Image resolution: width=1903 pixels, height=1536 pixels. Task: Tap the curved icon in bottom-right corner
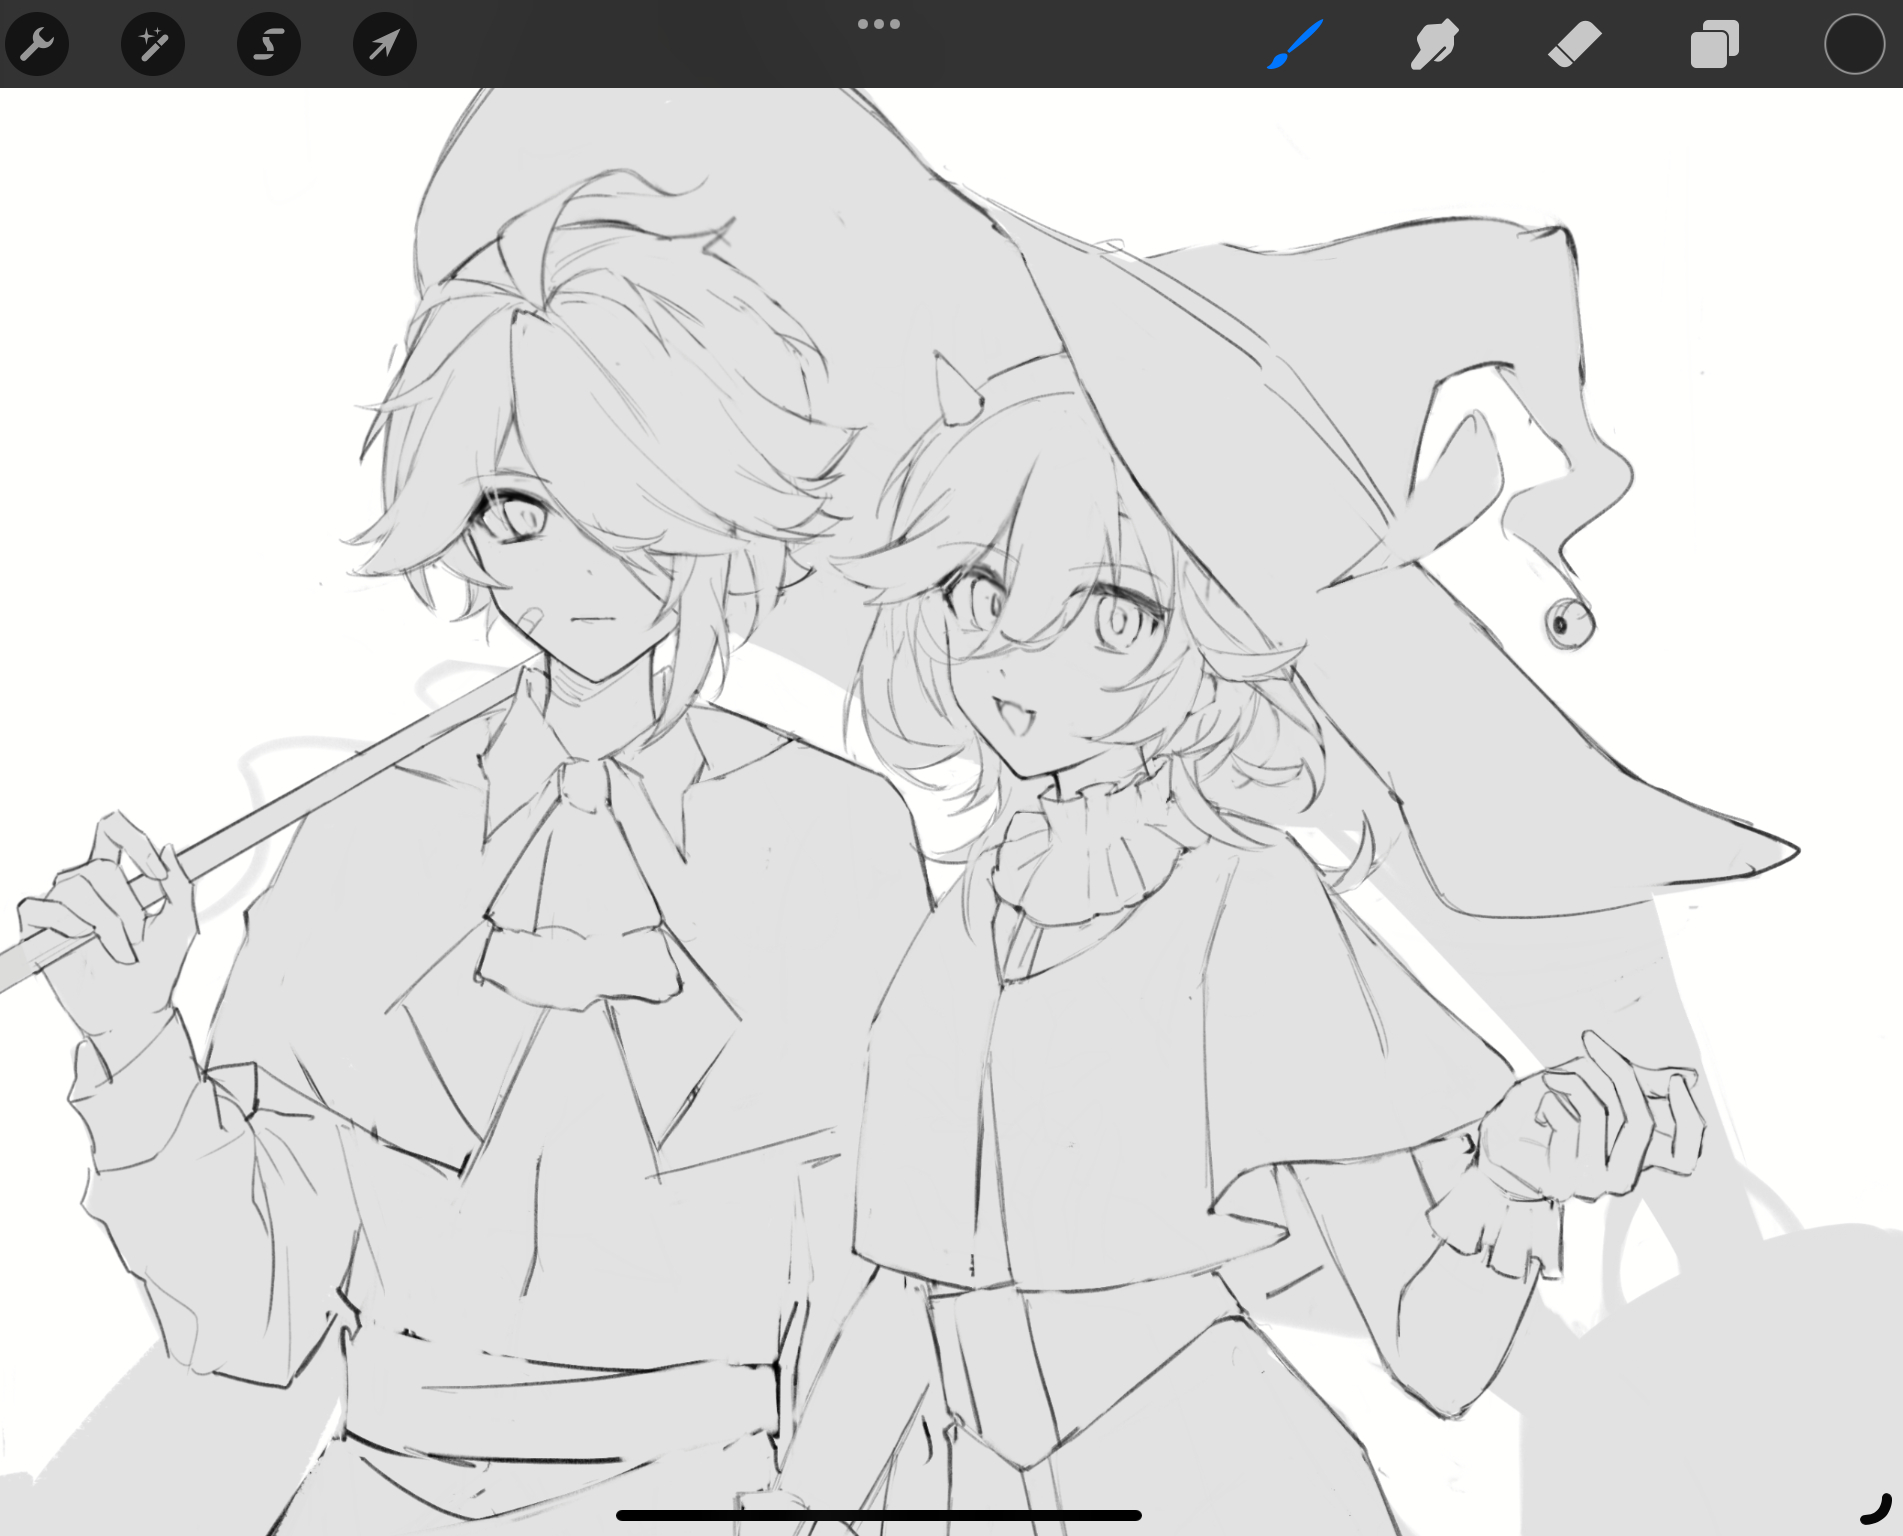pos(1879,1508)
